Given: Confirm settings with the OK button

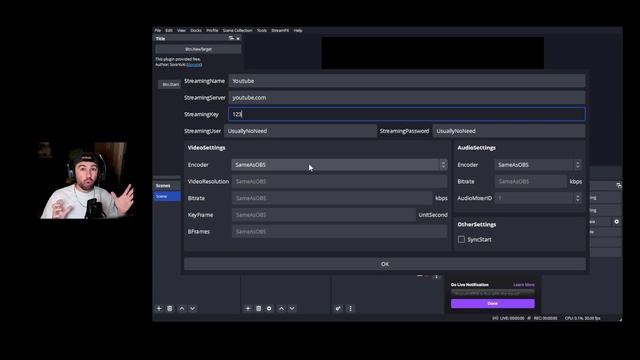Looking at the screenshot, I should [384, 264].
